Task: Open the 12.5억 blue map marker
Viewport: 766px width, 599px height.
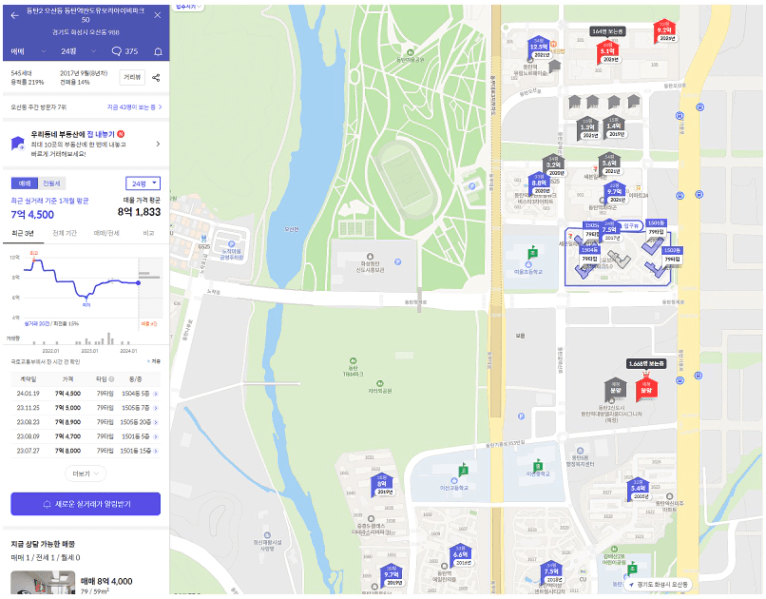Action: pyautogui.click(x=539, y=48)
